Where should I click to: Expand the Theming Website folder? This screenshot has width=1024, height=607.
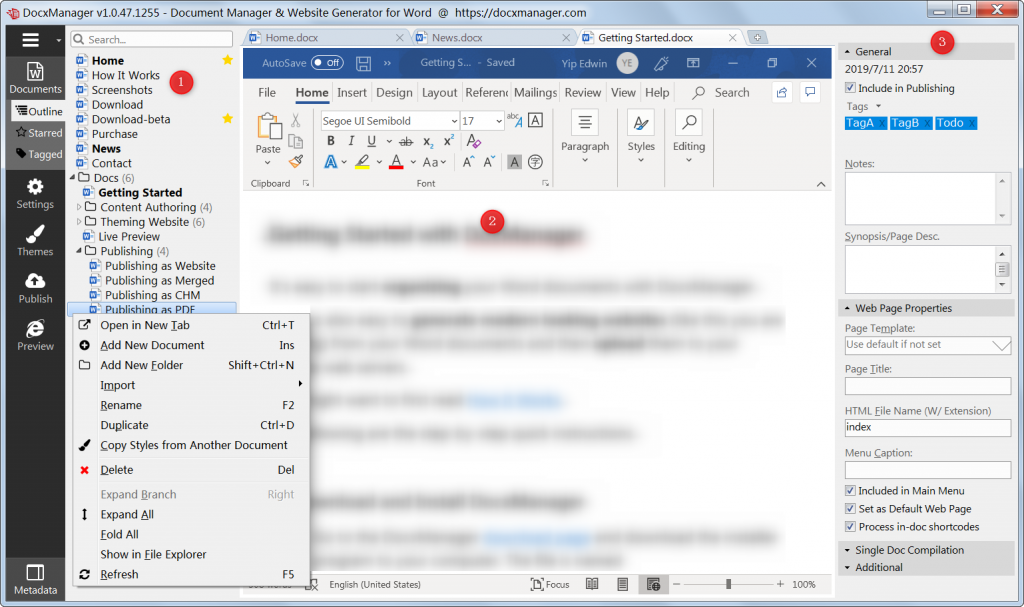point(79,221)
